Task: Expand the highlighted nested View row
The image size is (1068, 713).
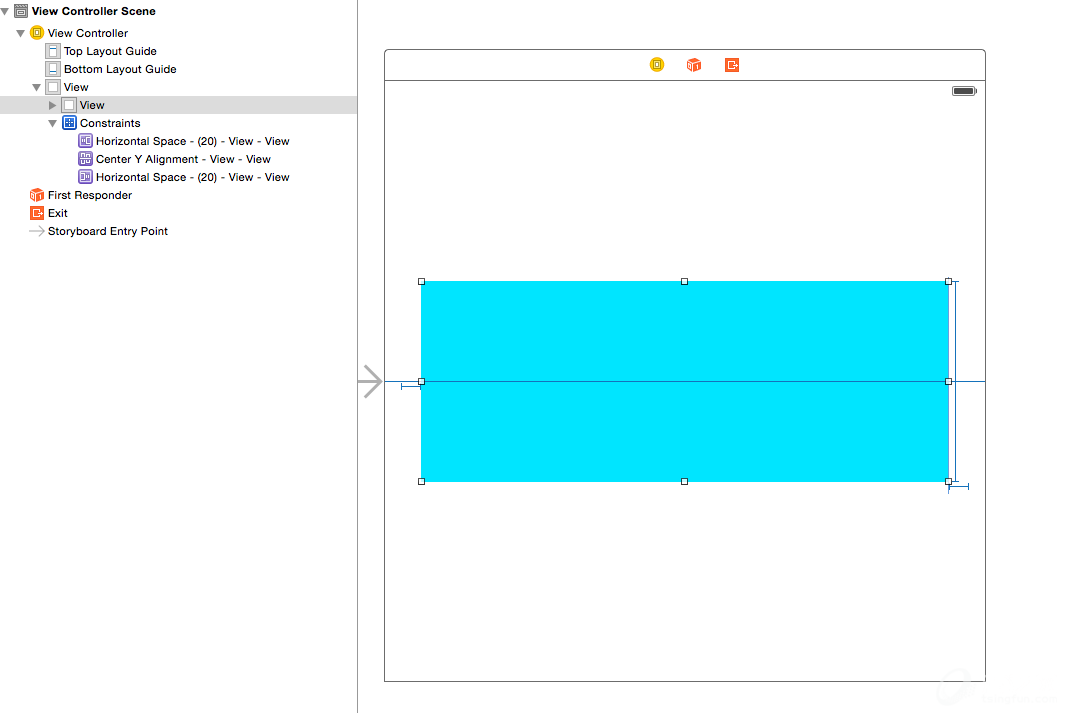Action: coord(53,105)
